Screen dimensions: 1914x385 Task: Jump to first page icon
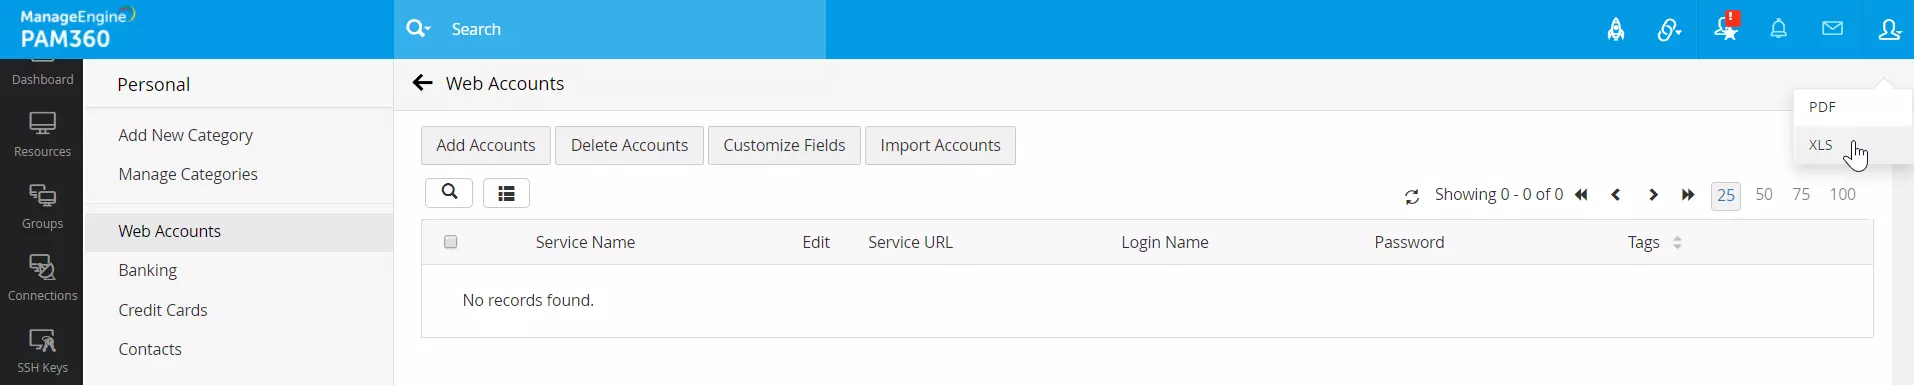click(x=1581, y=195)
